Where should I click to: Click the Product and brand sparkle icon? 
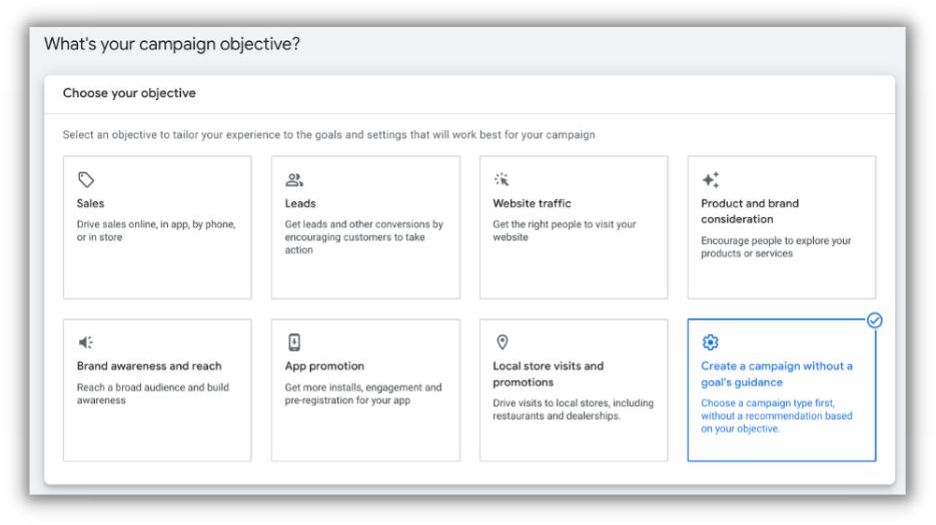coord(710,180)
